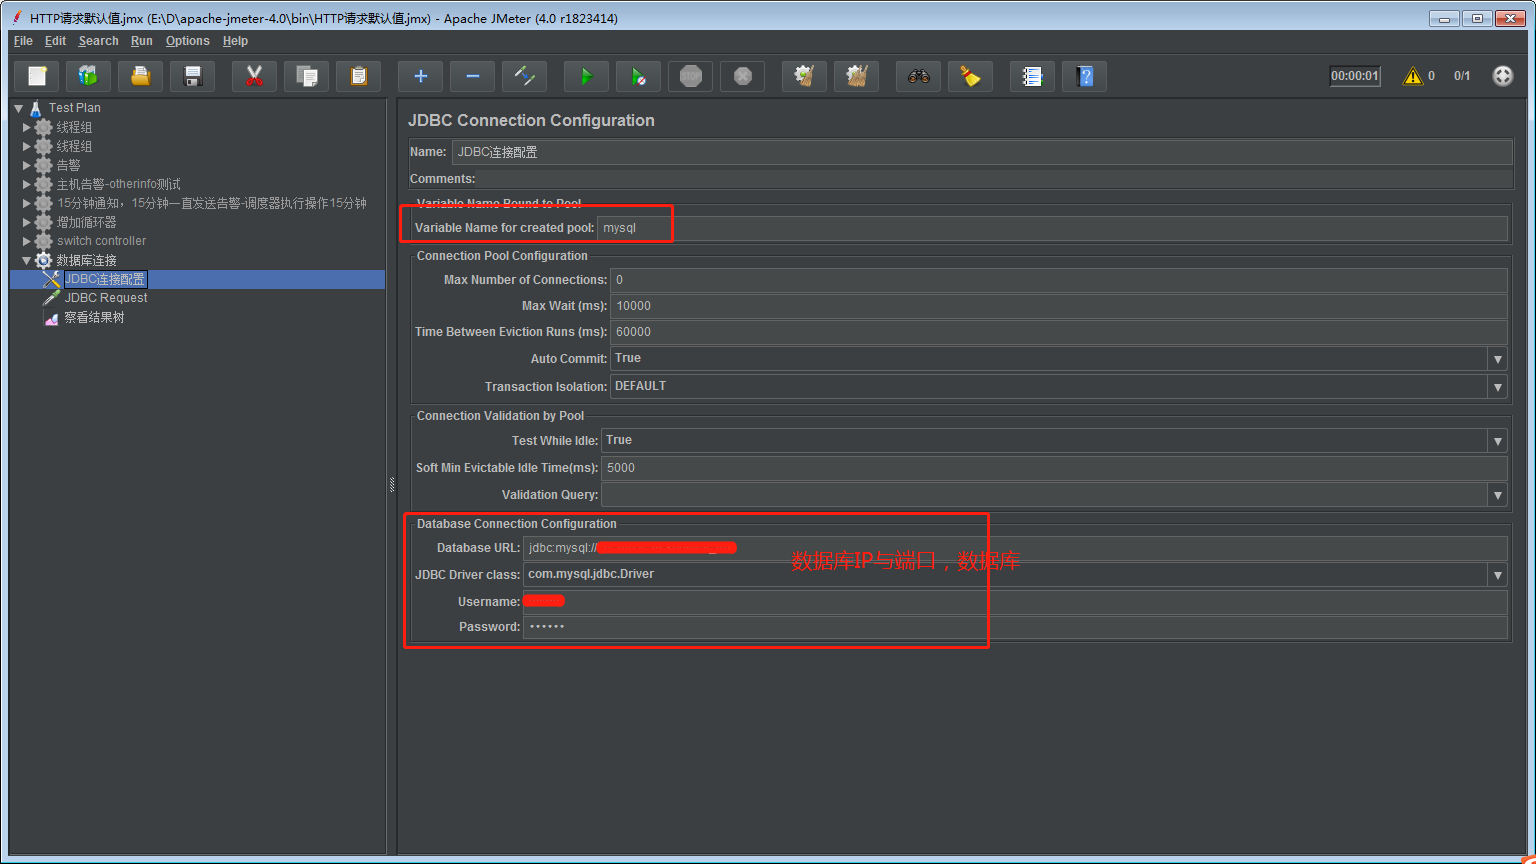Viewport: 1536px width, 864px height.
Task: Click the 00:00:01 elapsed time display
Action: click(1354, 76)
